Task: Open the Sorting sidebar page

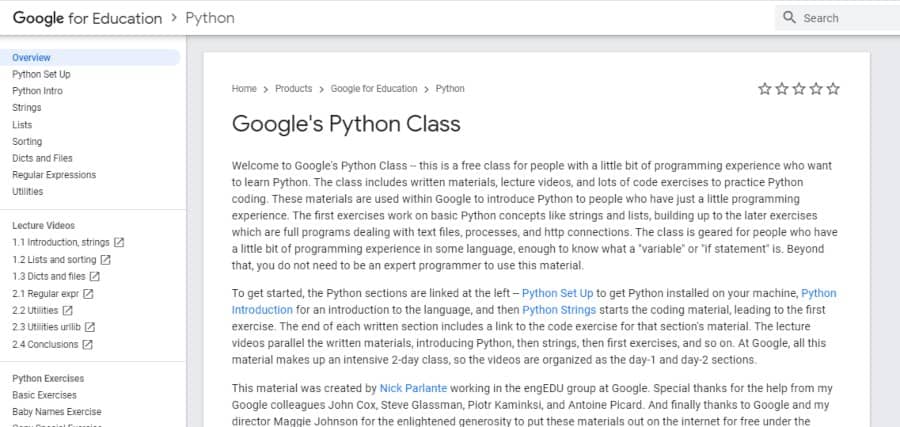Action: coord(27,141)
